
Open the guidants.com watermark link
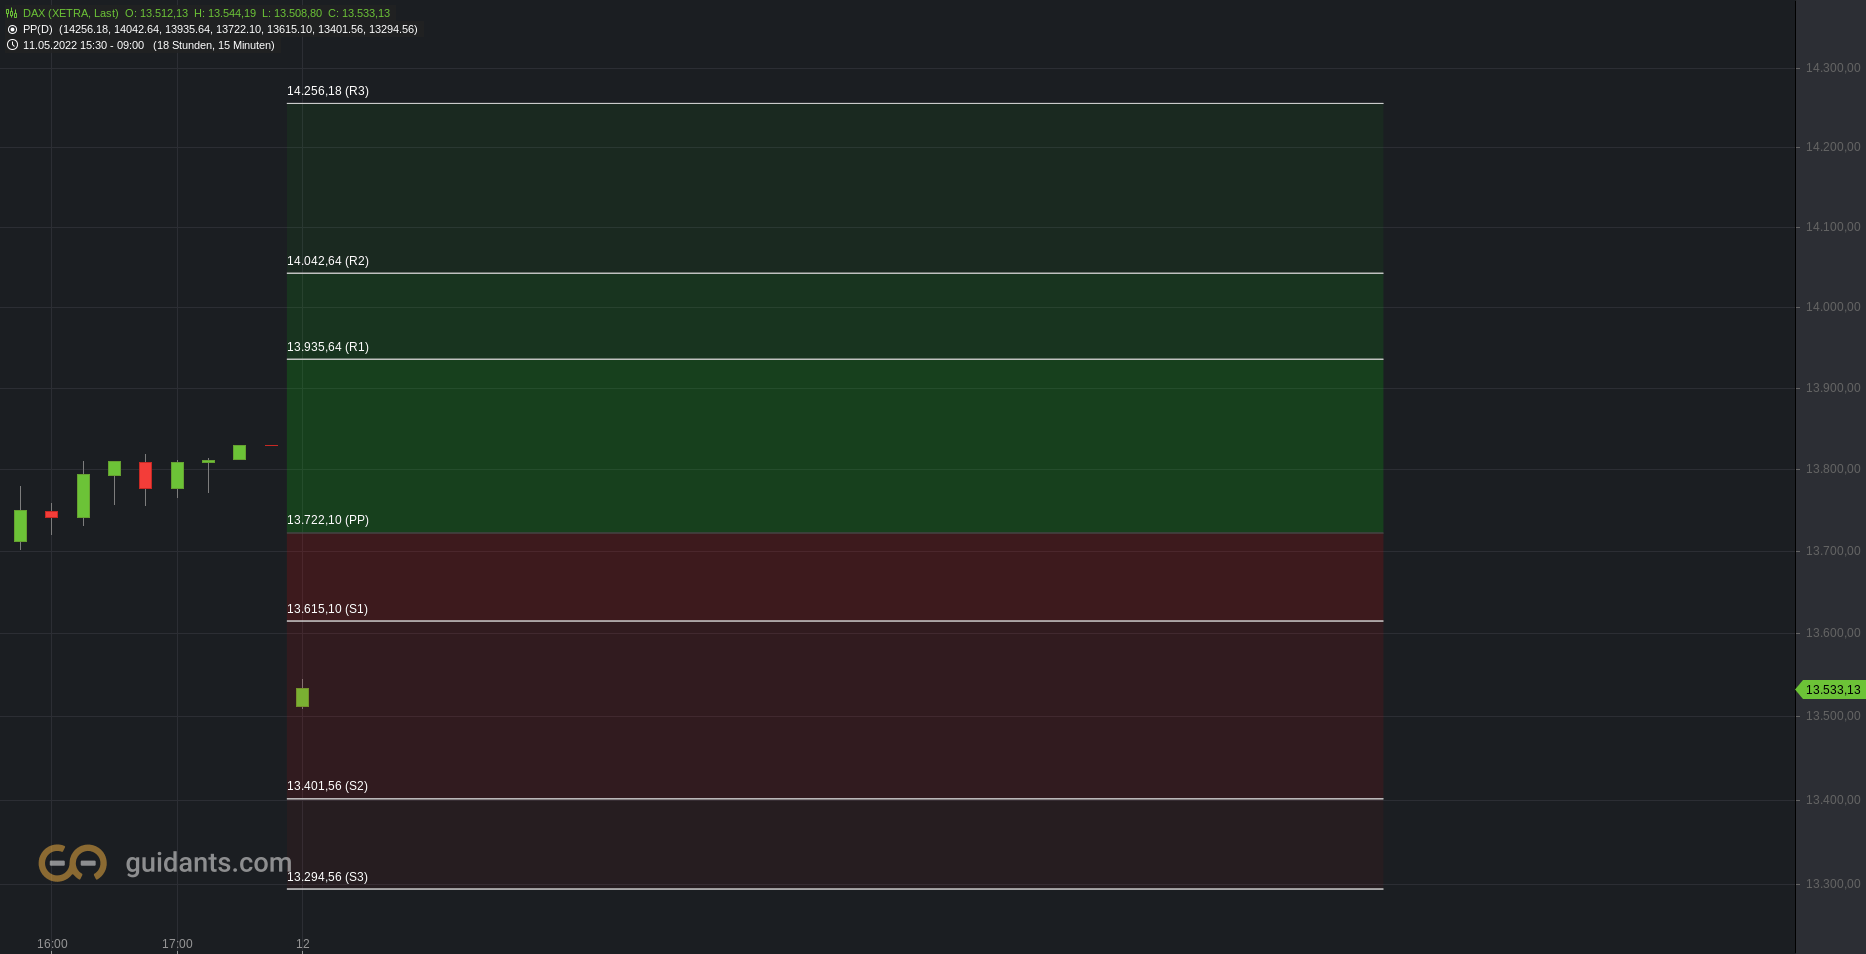point(208,862)
